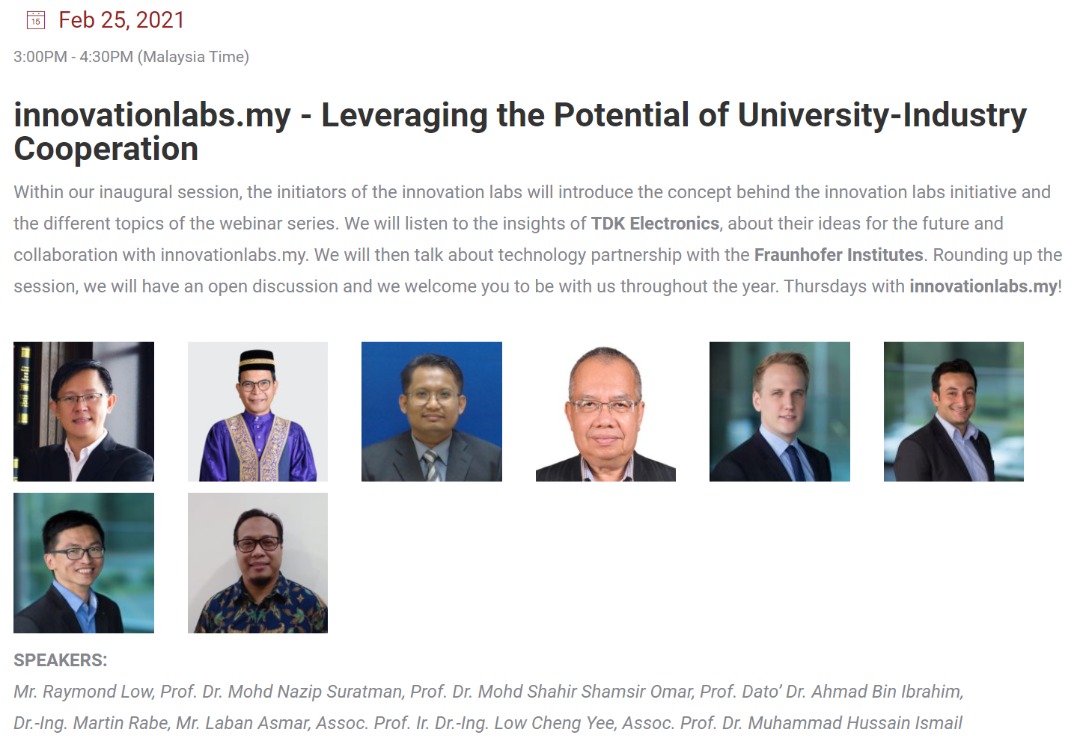Click bold innovationlabs.my at end of description
1080x744 pixels.
982,286
